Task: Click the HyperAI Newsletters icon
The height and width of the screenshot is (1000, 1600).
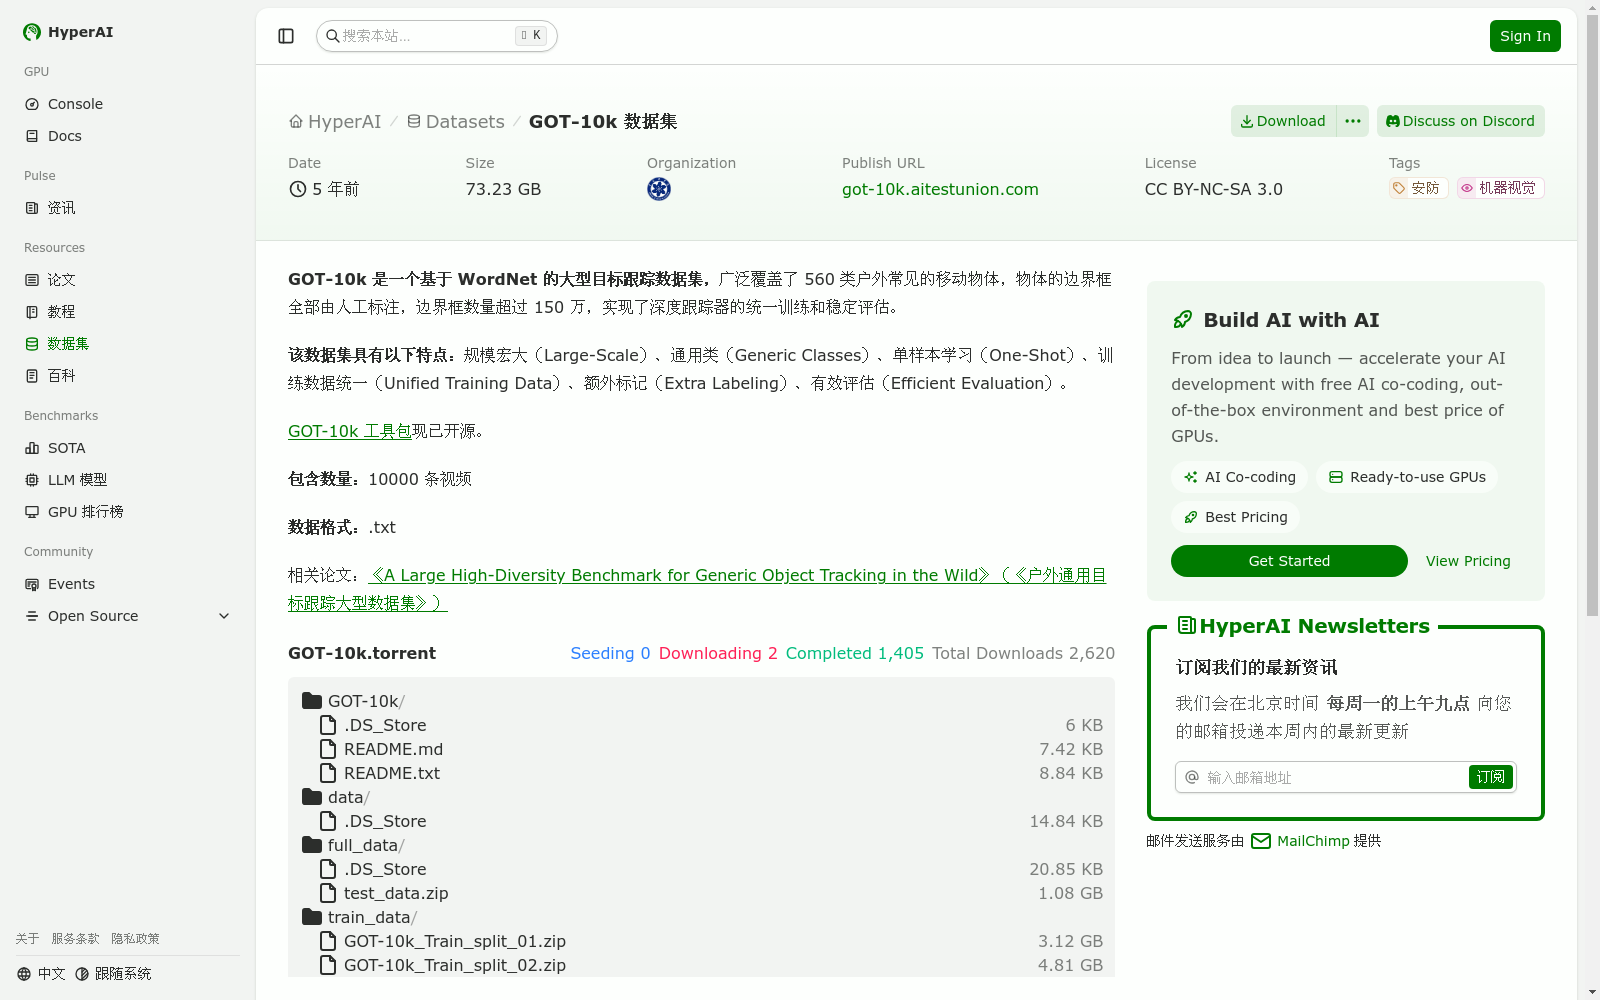Action: [1186, 626]
